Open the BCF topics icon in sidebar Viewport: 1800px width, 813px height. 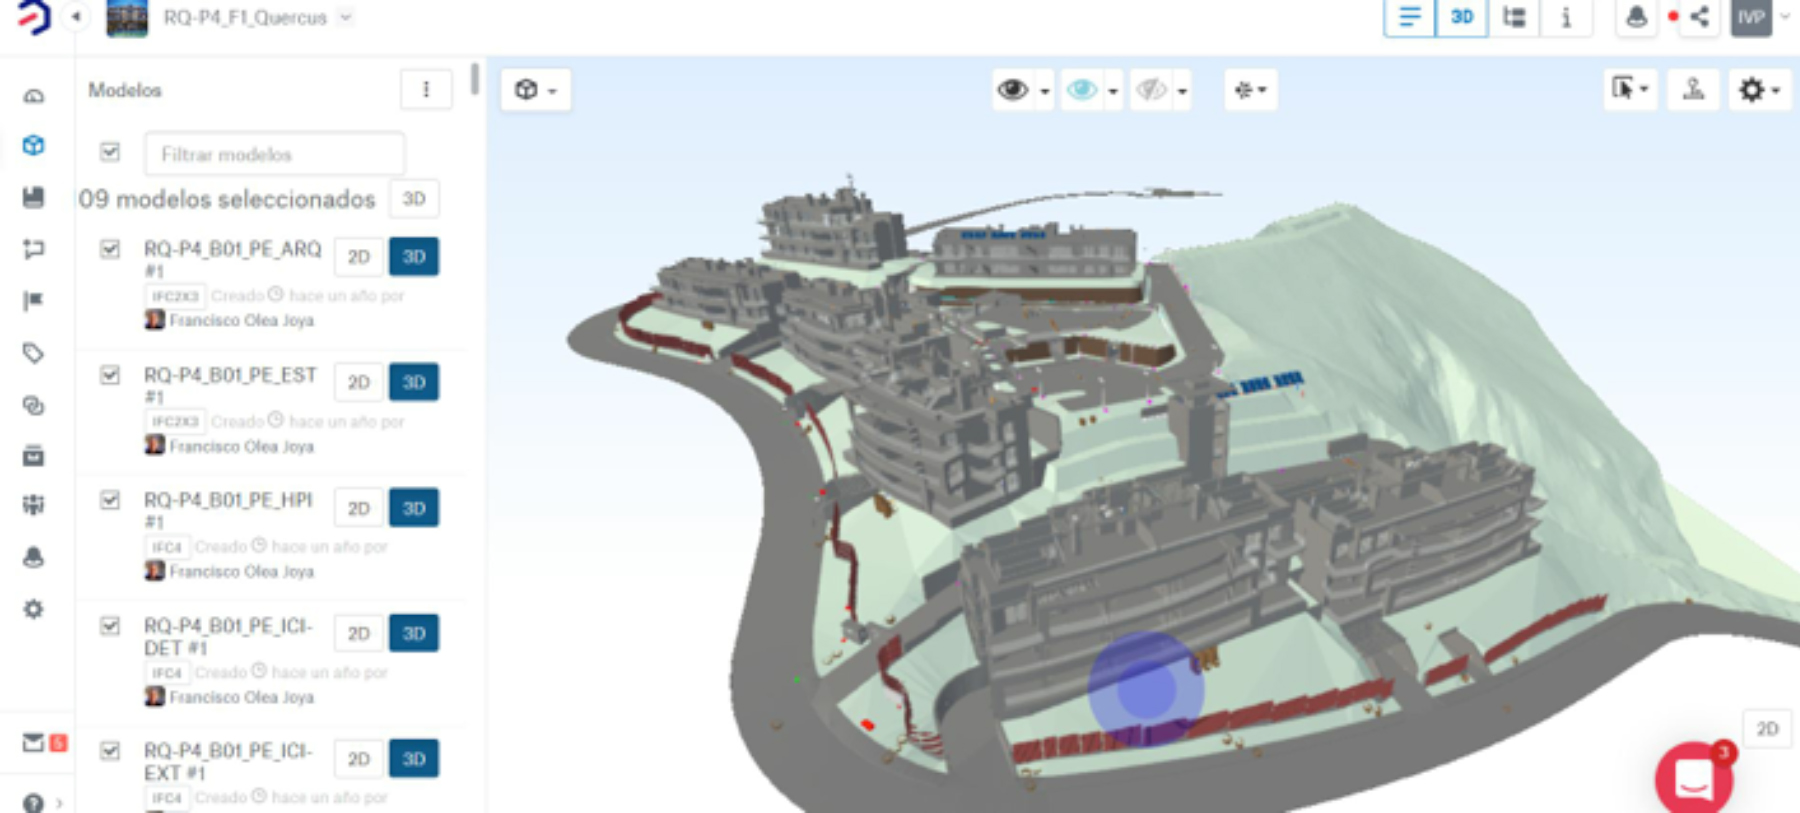34,249
